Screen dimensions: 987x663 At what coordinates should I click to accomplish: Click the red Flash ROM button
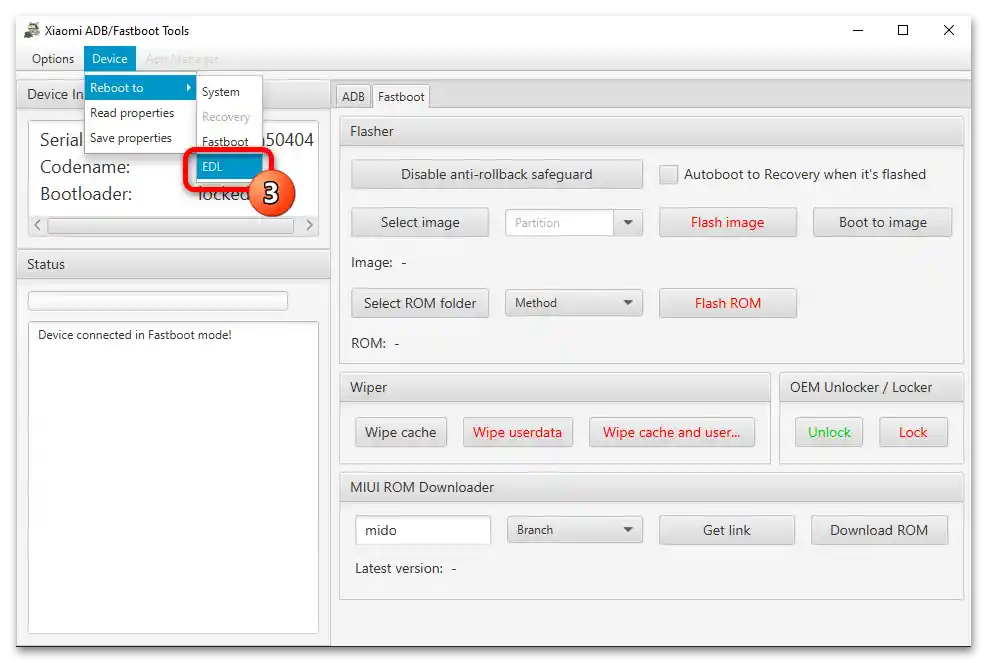(x=727, y=303)
